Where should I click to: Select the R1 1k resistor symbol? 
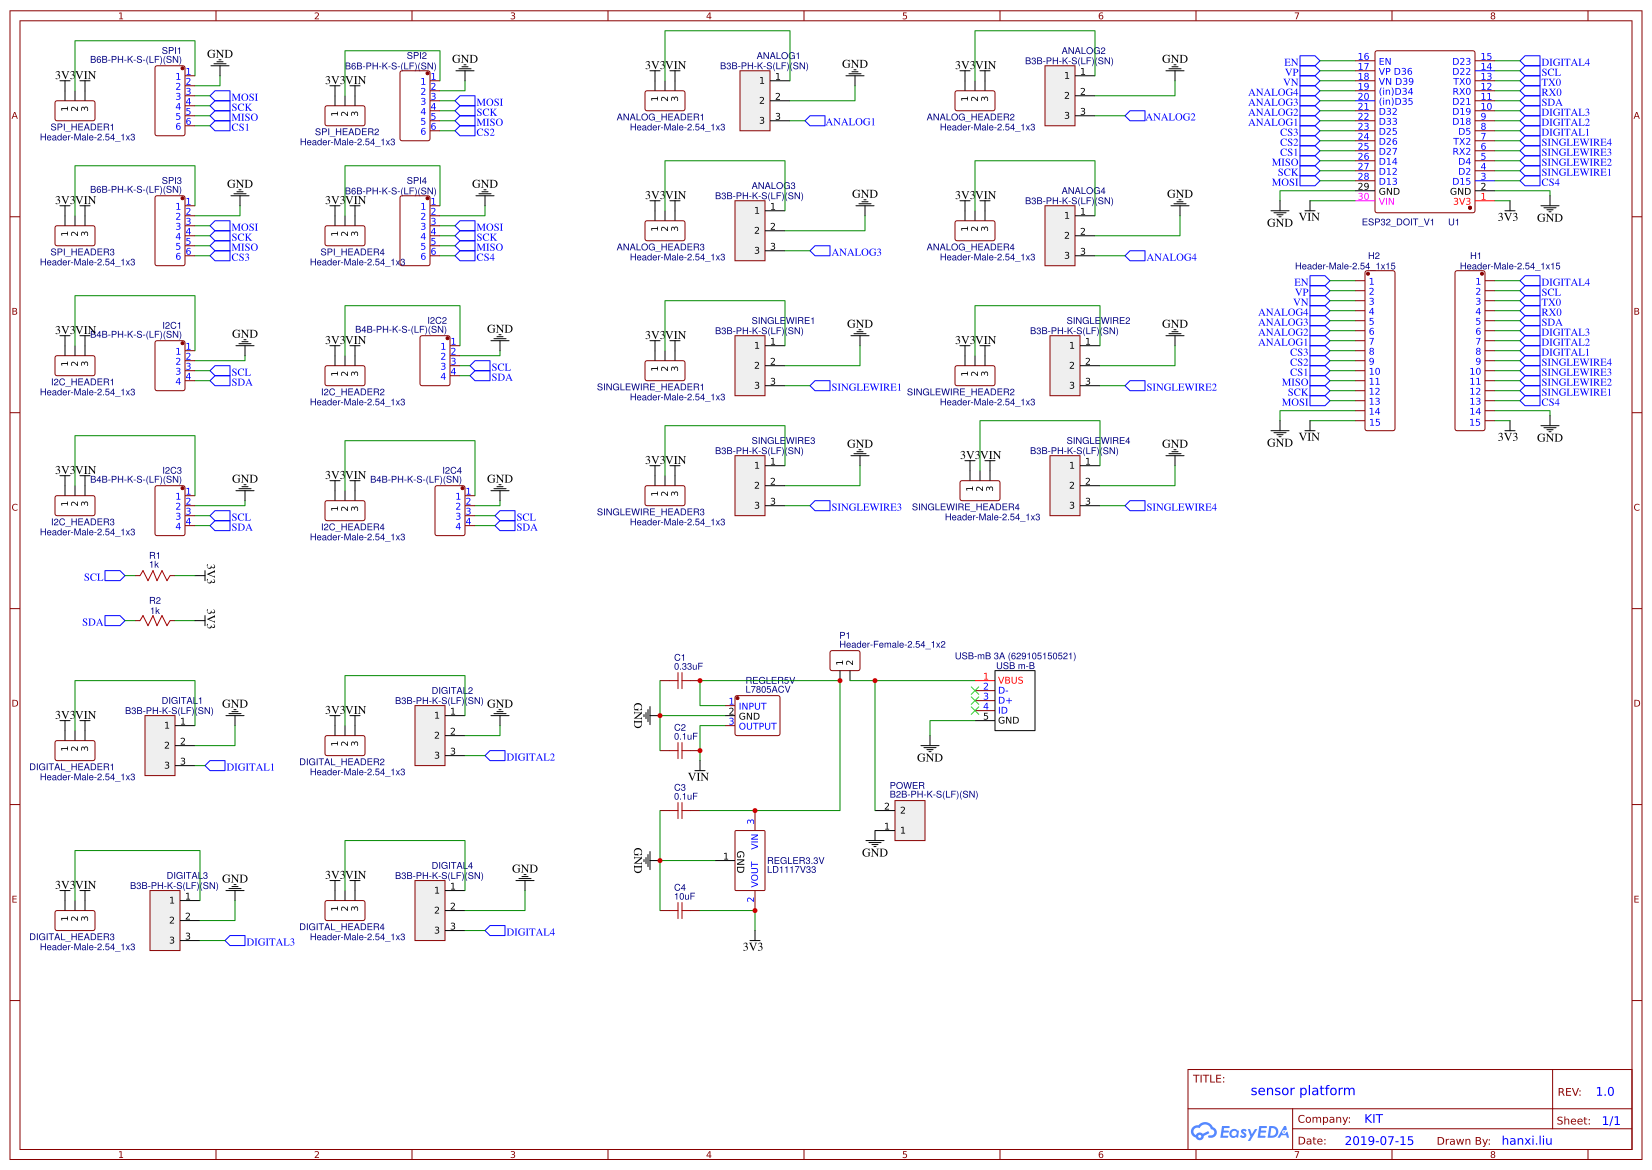pyautogui.click(x=155, y=576)
